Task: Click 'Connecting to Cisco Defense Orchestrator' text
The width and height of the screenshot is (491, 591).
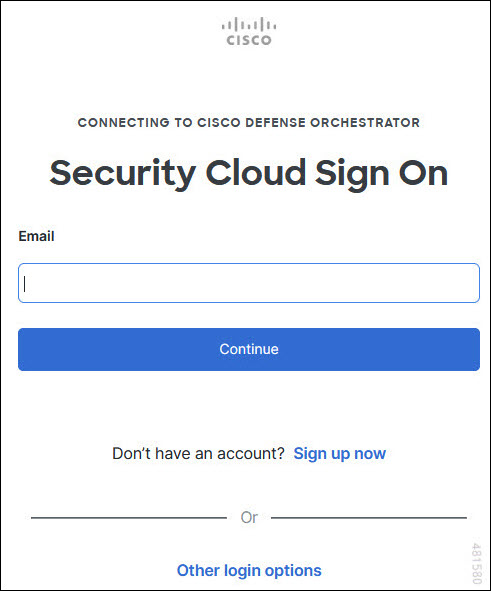Action: (249, 122)
